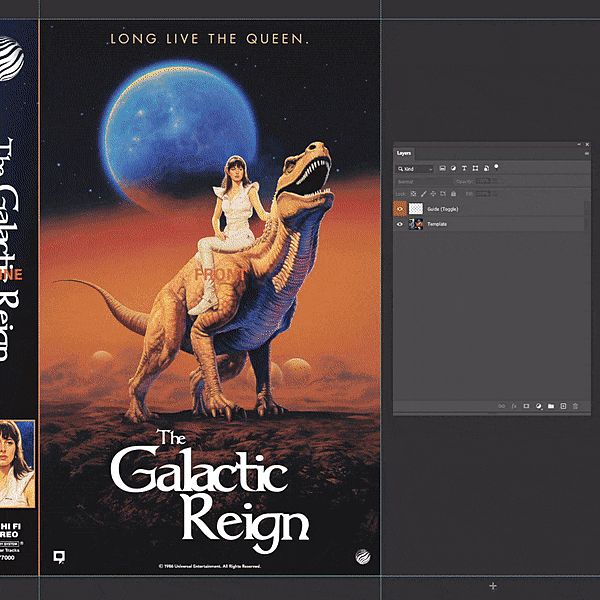Screen dimensions: 600x600
Task: Lock image pixels brush icon
Action: pos(424,194)
